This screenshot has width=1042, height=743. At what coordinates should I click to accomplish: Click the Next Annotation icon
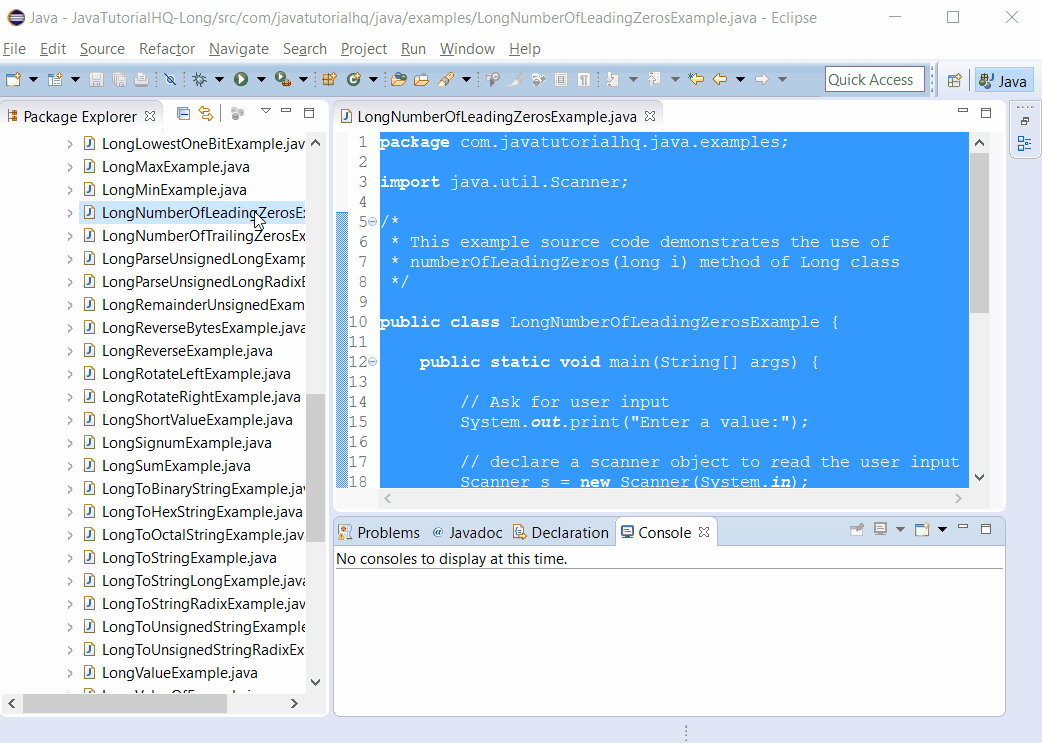pos(613,80)
